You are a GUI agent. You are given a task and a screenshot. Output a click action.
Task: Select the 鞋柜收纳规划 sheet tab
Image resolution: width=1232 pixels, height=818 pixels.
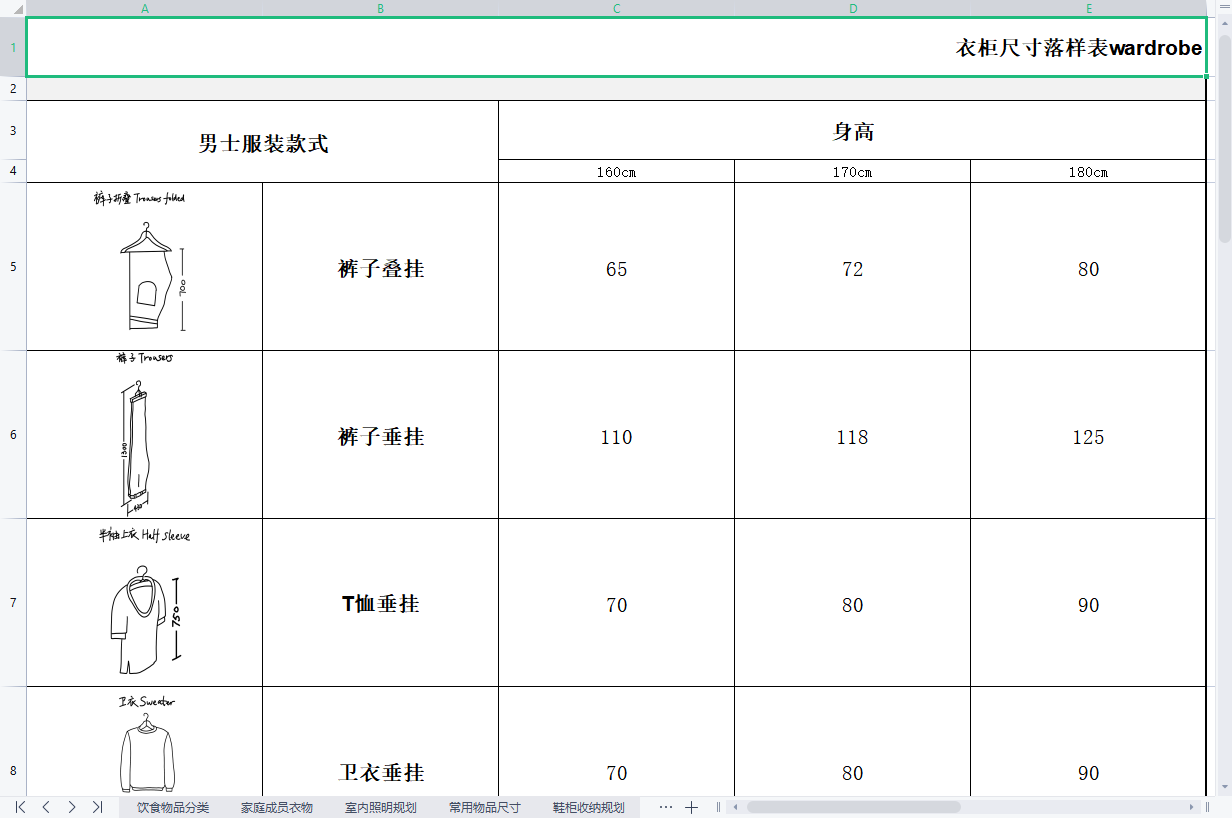589,807
